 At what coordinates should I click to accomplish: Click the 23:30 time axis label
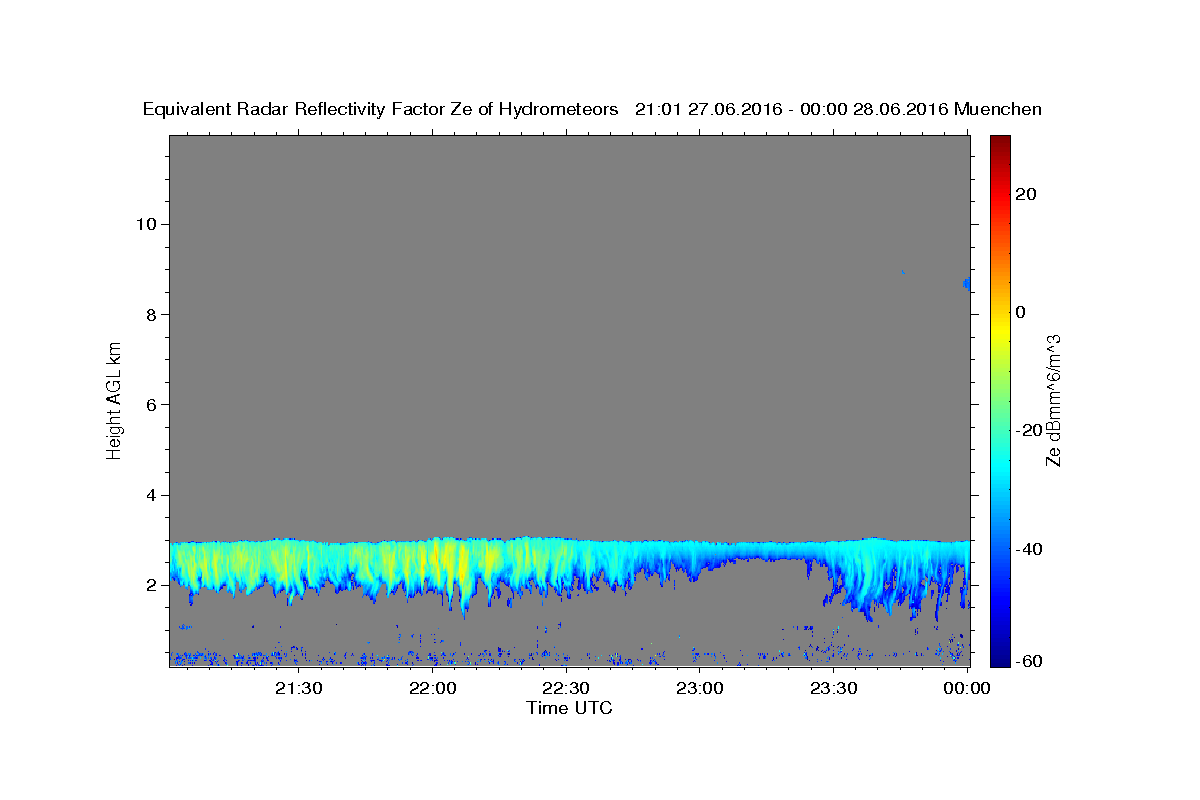(833, 688)
